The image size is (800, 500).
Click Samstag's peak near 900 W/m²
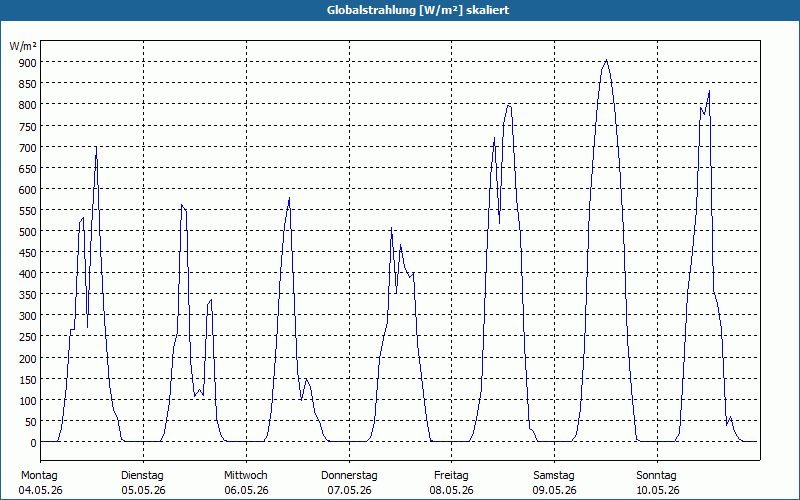point(606,60)
